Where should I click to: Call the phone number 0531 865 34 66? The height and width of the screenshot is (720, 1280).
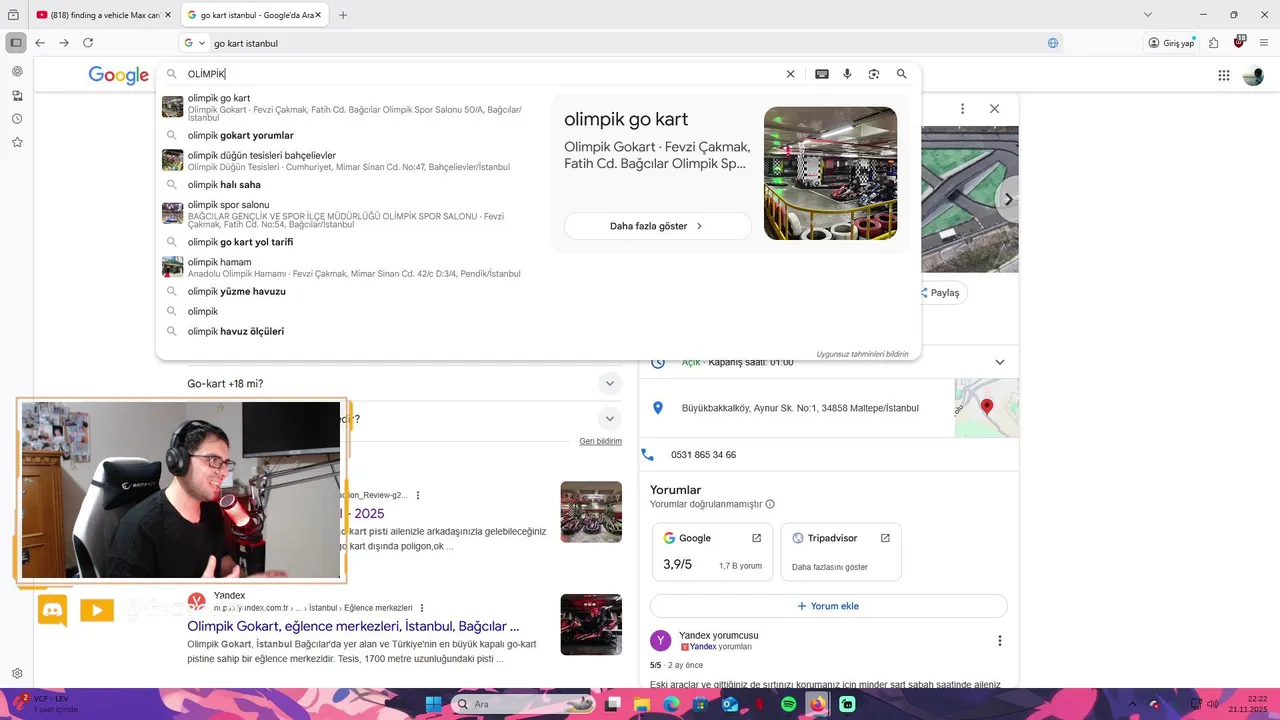click(704, 455)
